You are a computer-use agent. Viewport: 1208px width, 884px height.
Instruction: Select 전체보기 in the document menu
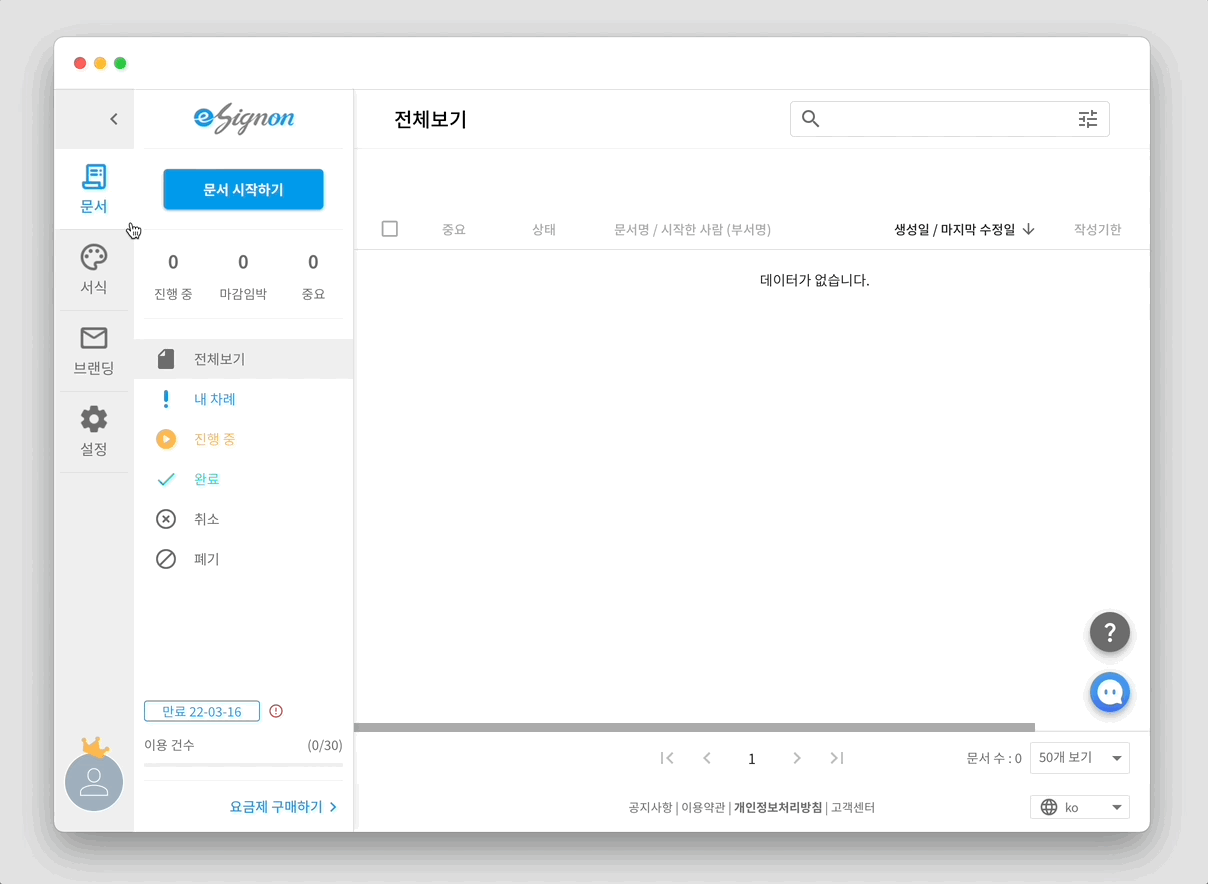coord(243,359)
